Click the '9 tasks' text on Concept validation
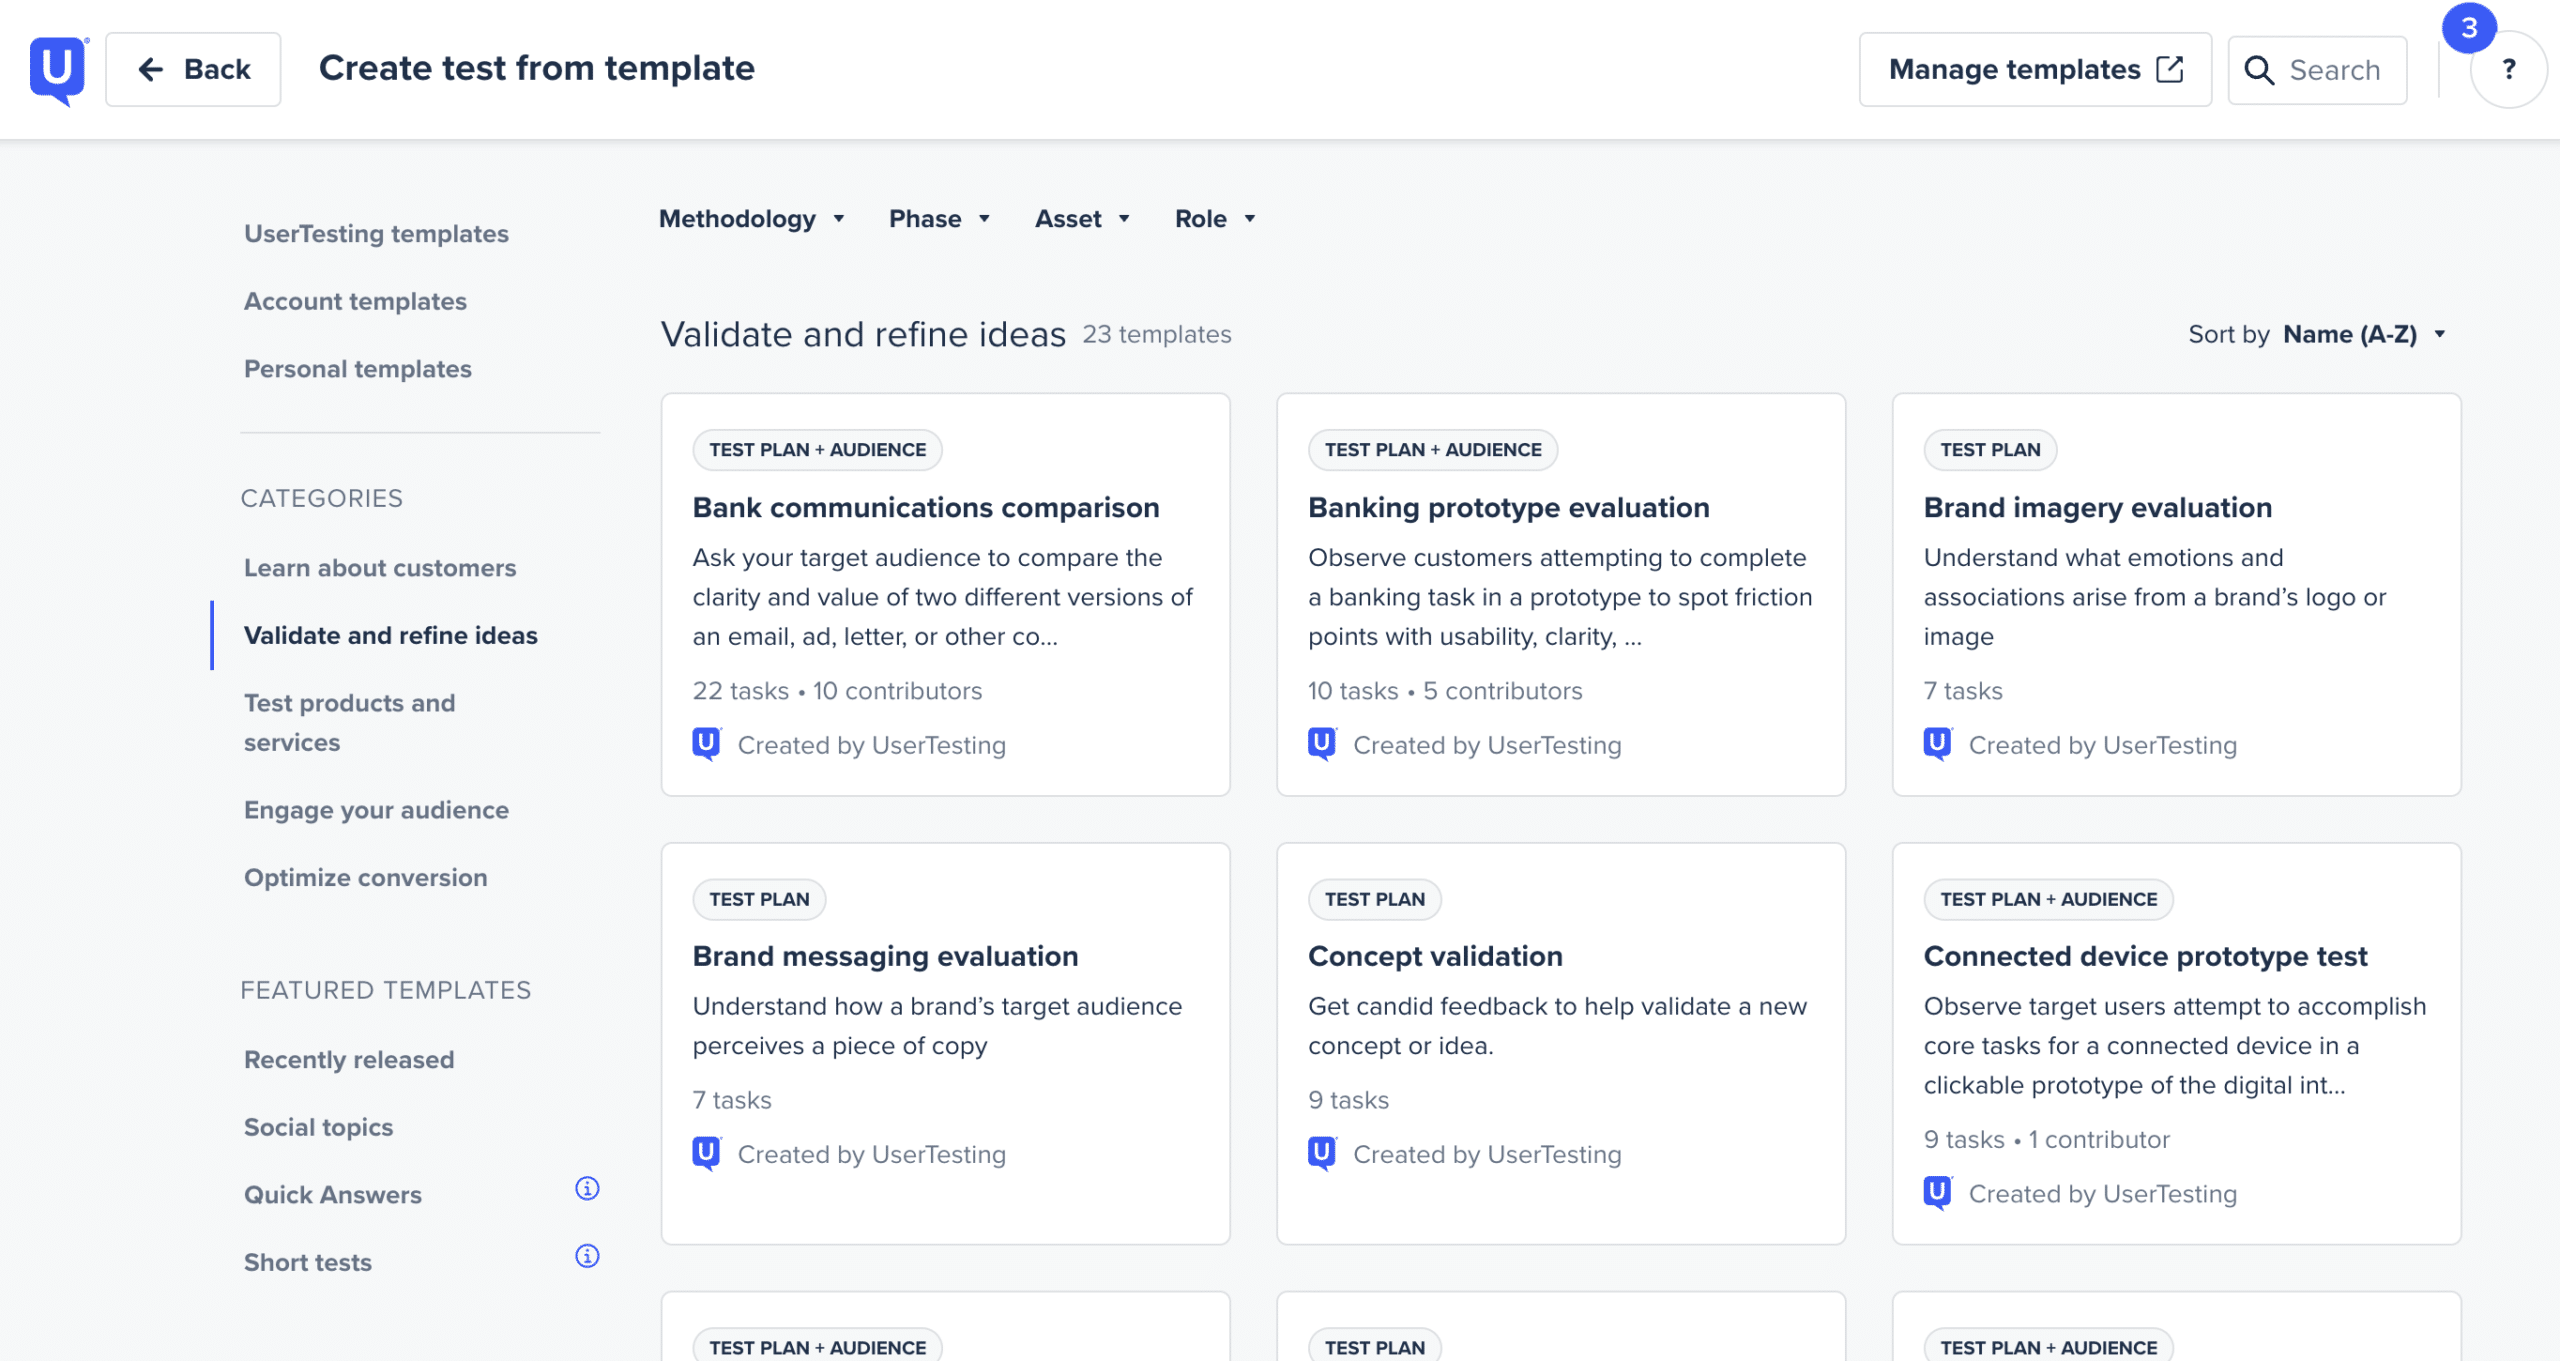Viewport: 2560px width, 1361px height. tap(1348, 1100)
